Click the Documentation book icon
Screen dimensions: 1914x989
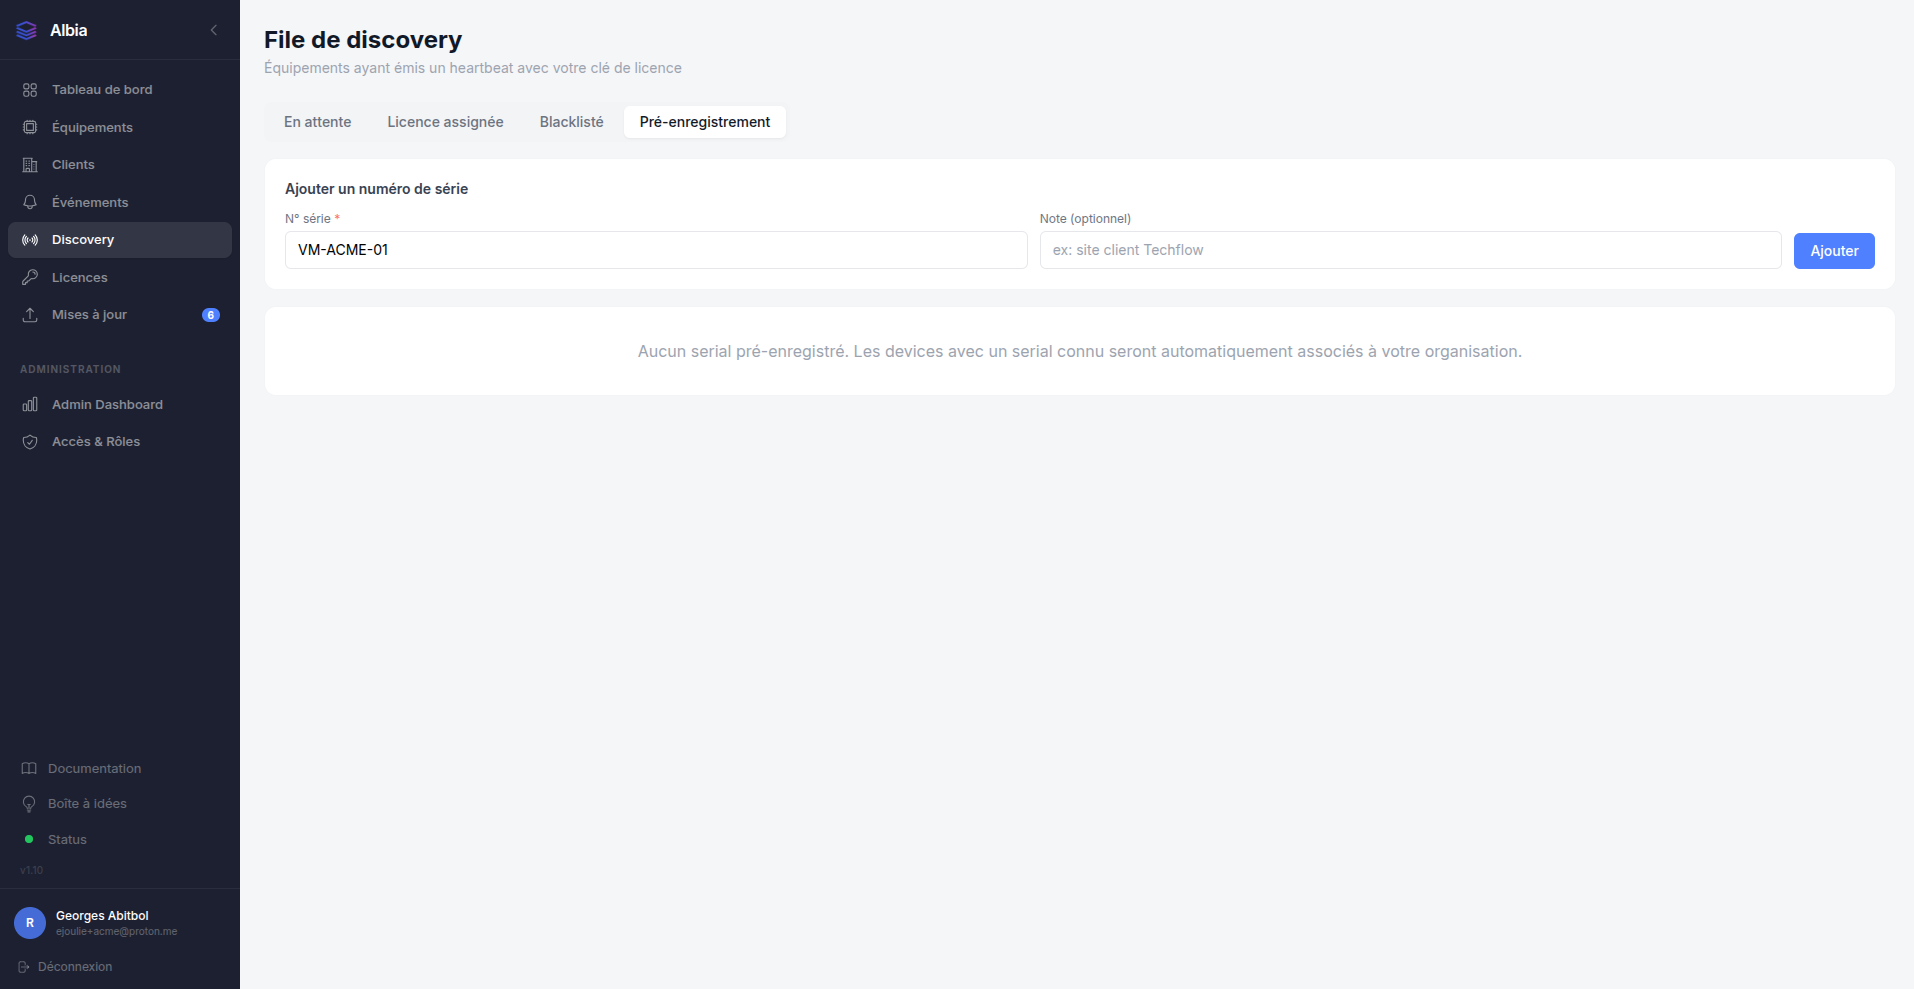(x=29, y=768)
